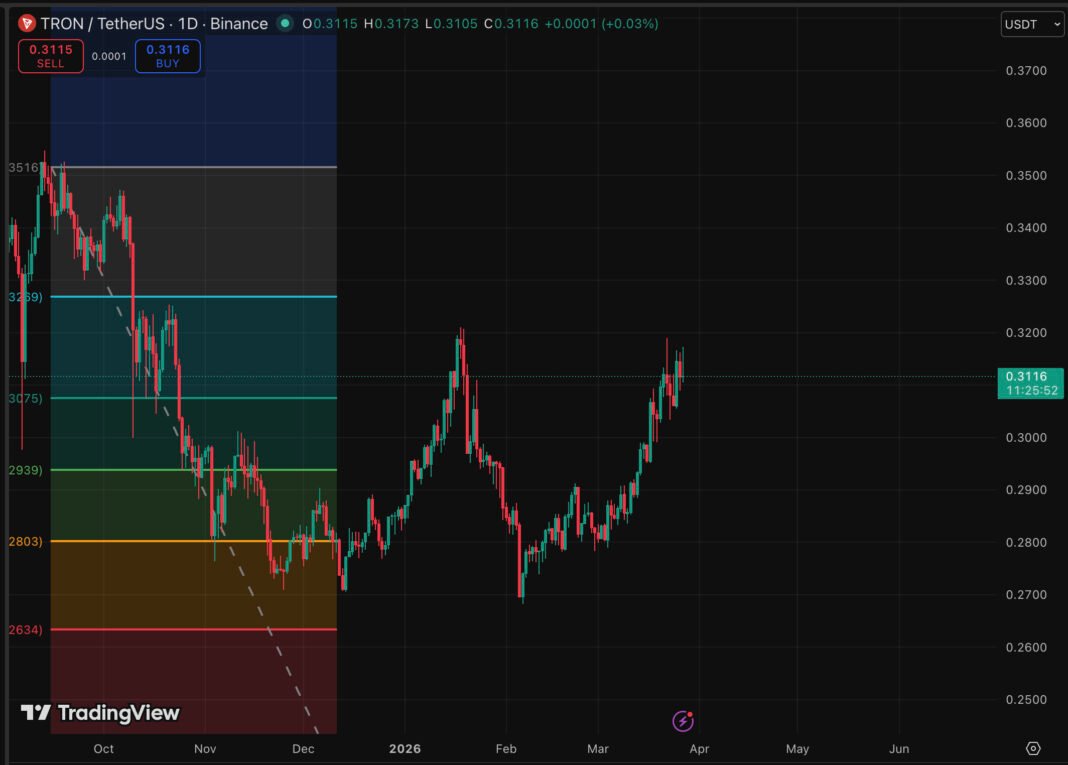This screenshot has height=765, width=1068.
Task: Select the gray 0.3516 Fibonacci line
Action: coord(200,167)
